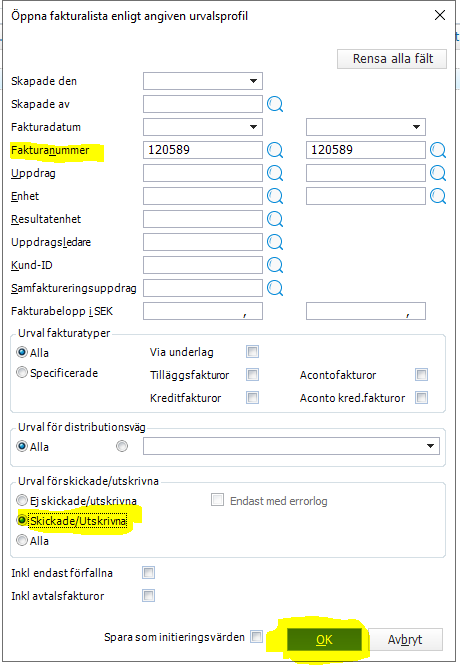This screenshot has height=670, width=460.
Task: Click first Fakturabelopp i SEK field
Action: click(203, 311)
